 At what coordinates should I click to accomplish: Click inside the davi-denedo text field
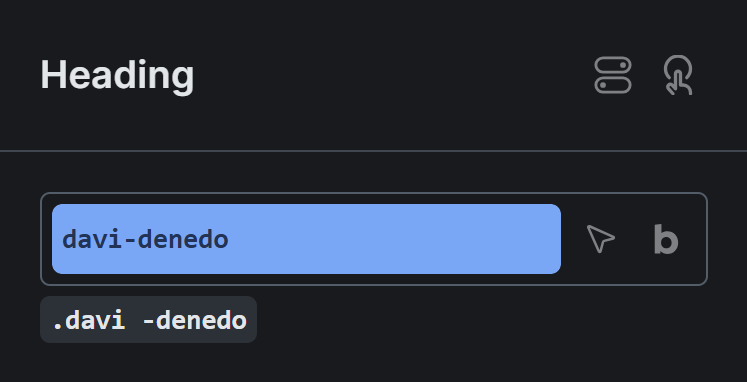tap(306, 239)
